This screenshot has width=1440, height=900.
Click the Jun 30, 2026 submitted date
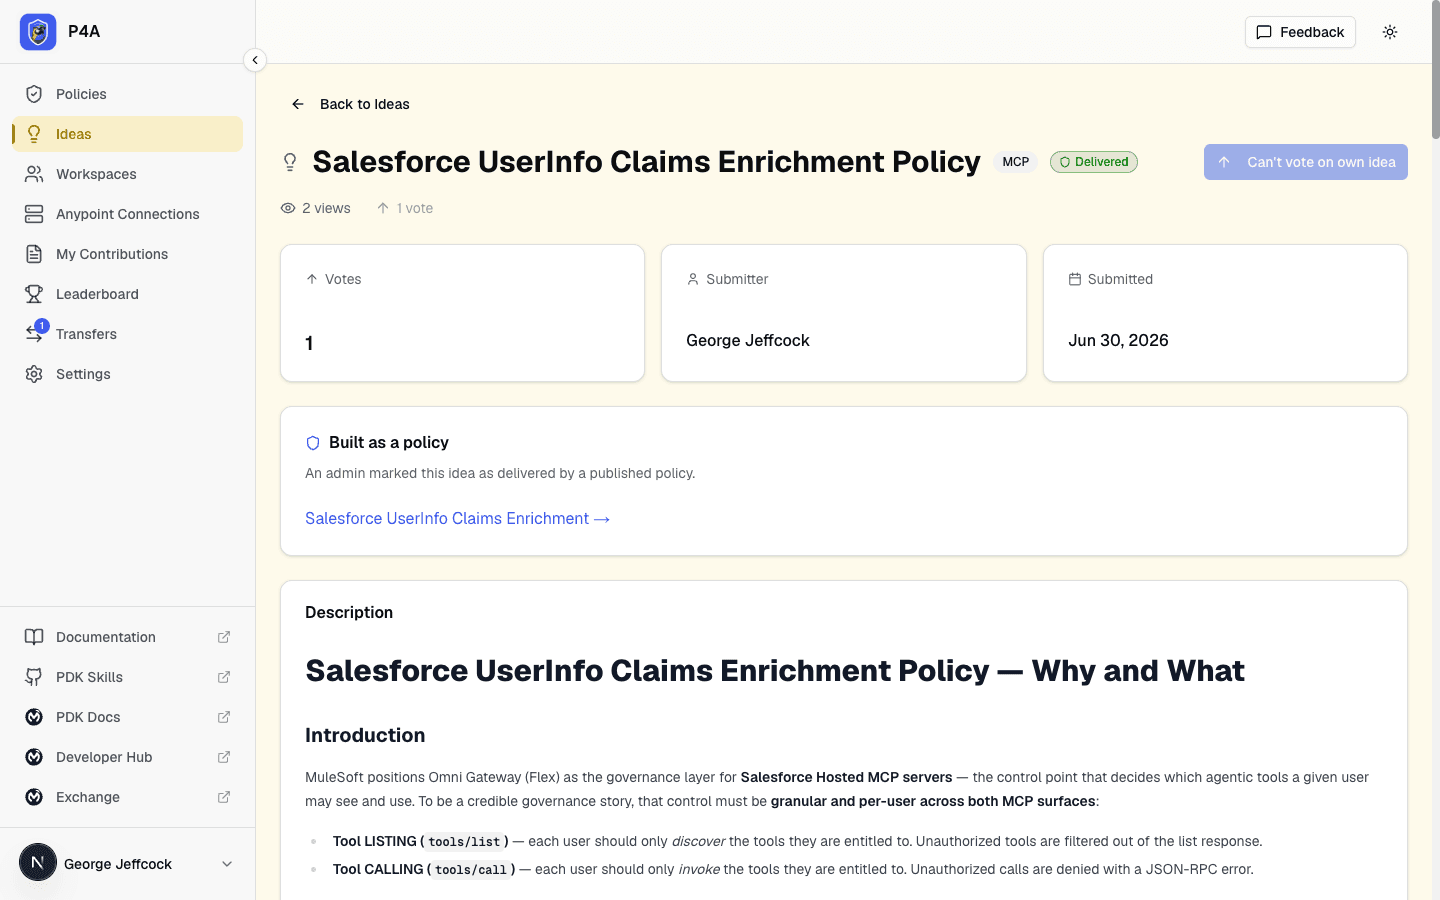pyautogui.click(x=1118, y=340)
